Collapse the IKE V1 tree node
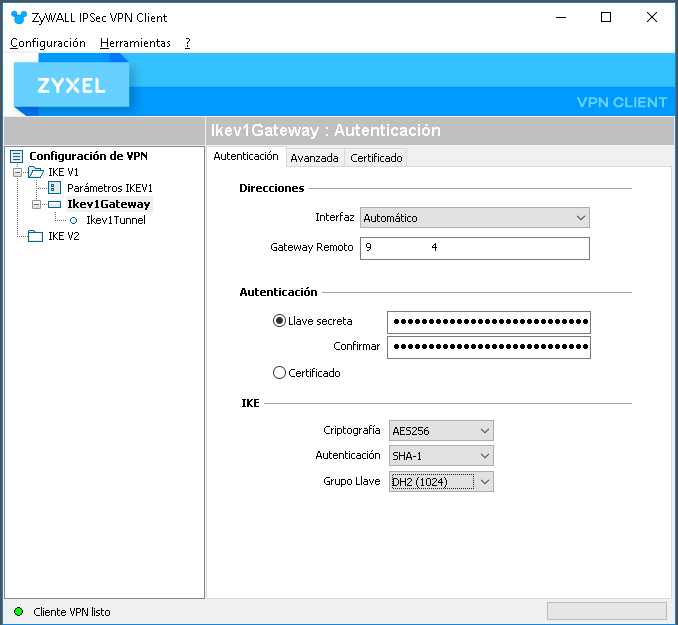Screen dimensions: 678x625 tap(17, 172)
